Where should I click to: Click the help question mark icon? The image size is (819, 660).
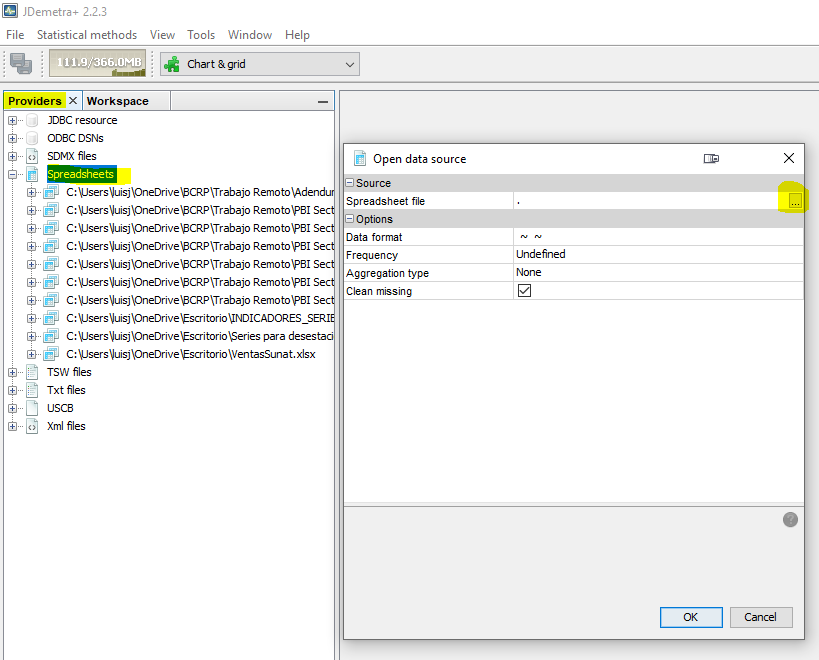[790, 519]
